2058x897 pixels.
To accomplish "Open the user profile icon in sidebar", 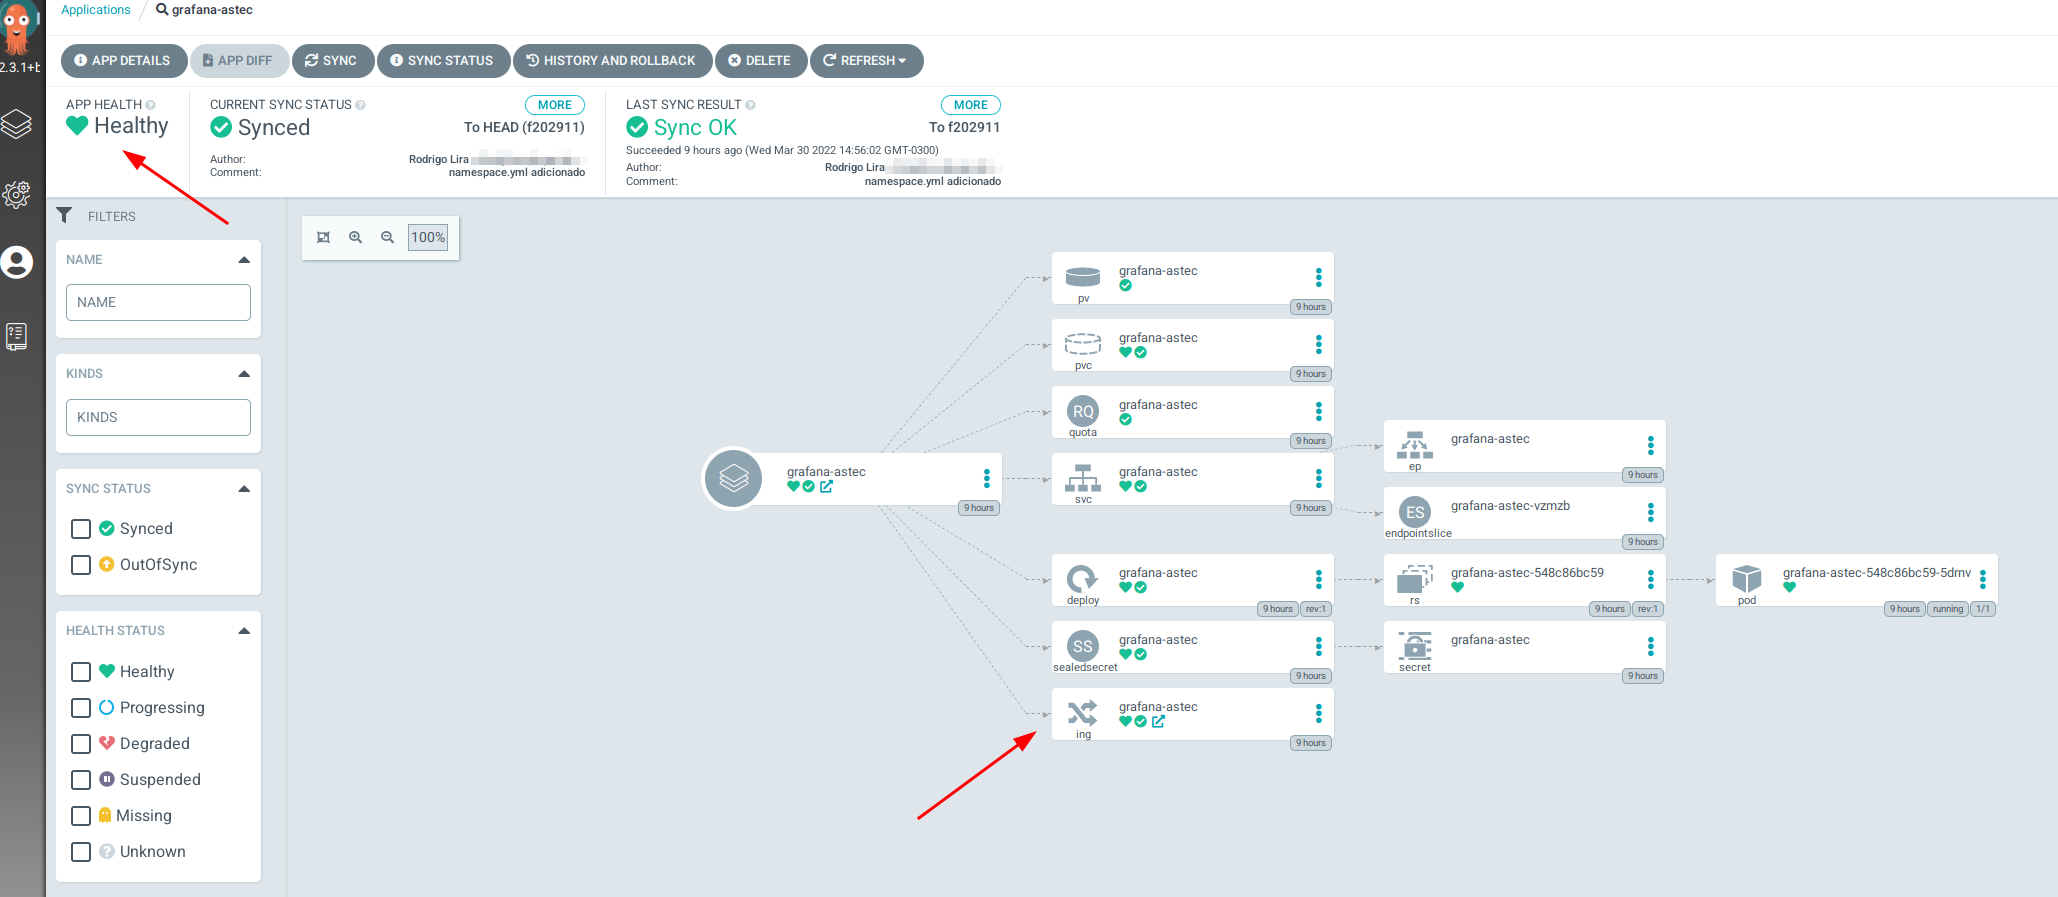I will (17, 263).
